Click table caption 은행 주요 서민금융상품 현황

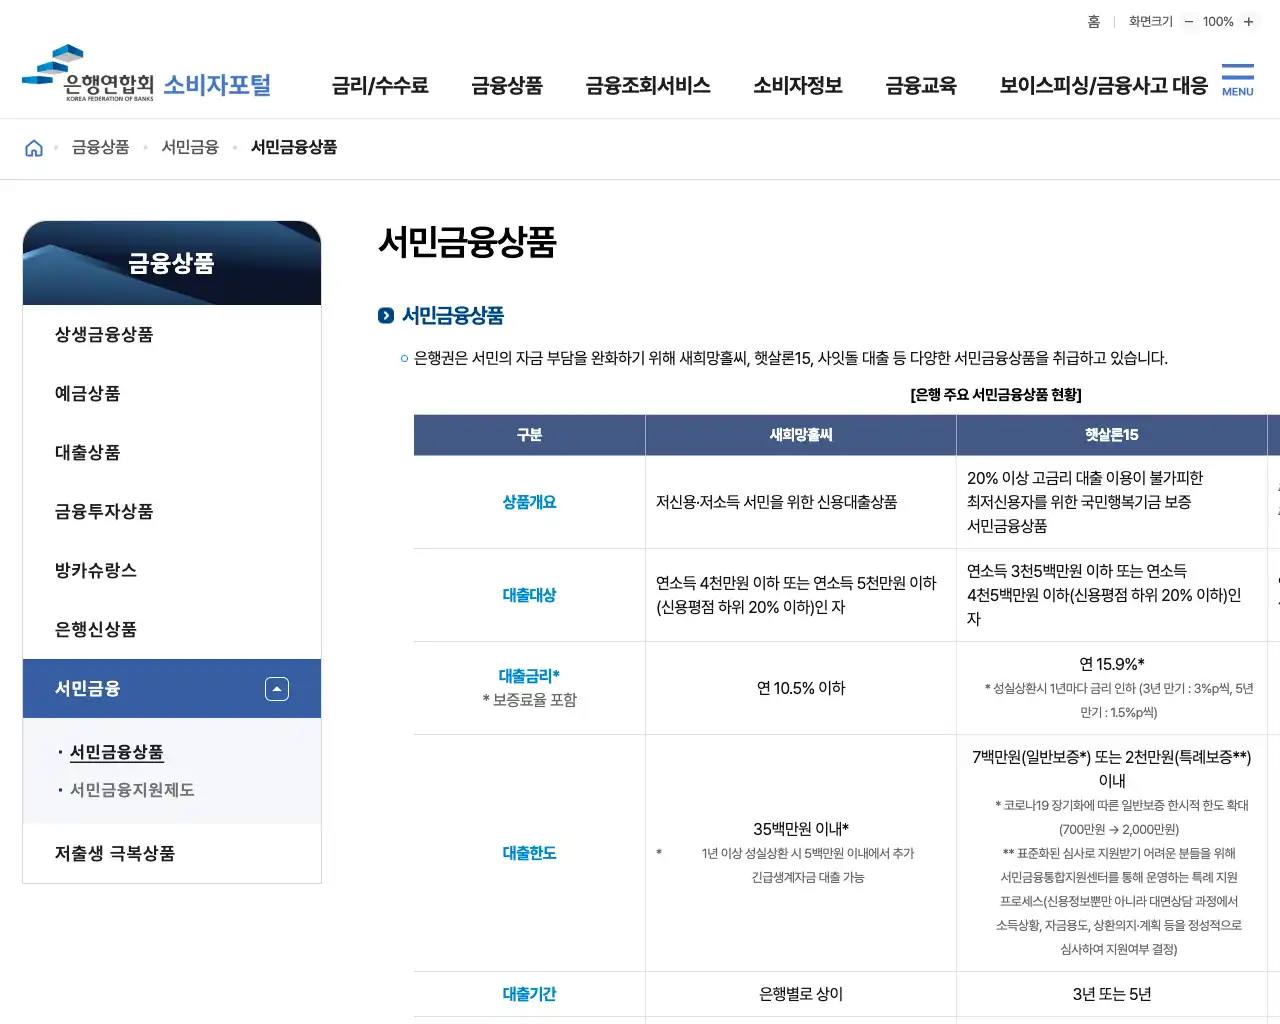[996, 395]
